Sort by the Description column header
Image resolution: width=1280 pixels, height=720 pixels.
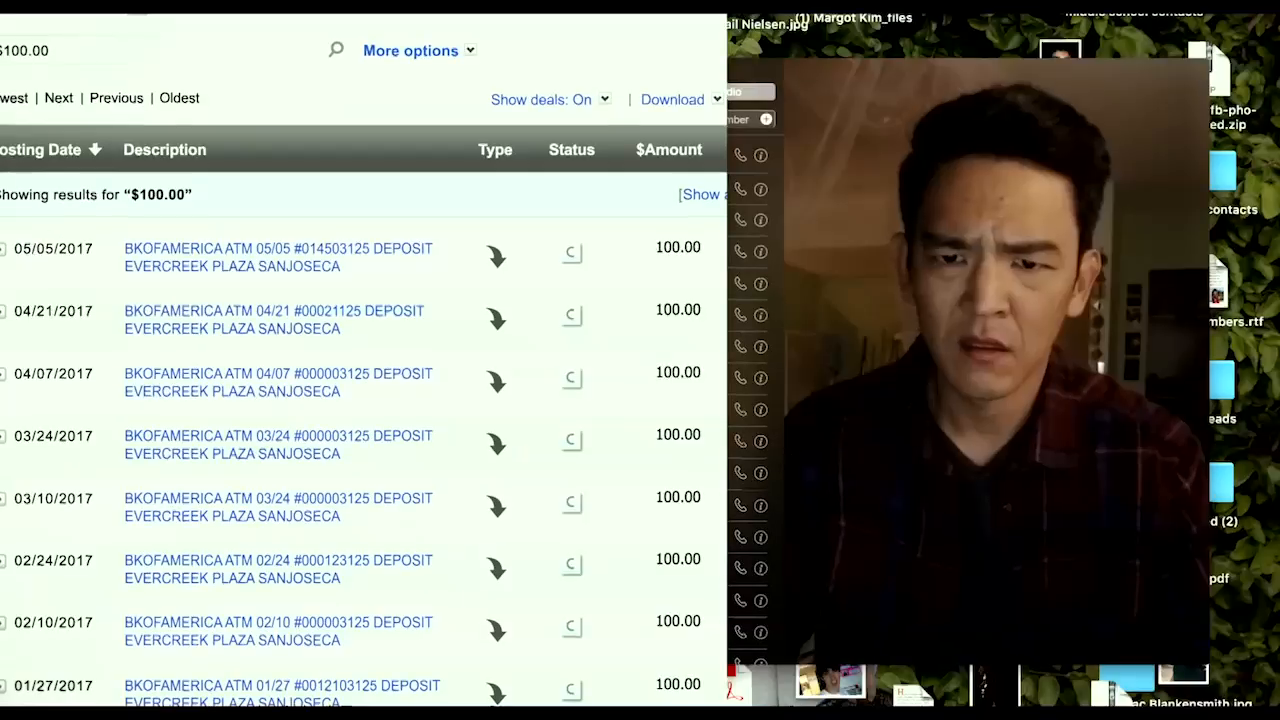point(164,150)
